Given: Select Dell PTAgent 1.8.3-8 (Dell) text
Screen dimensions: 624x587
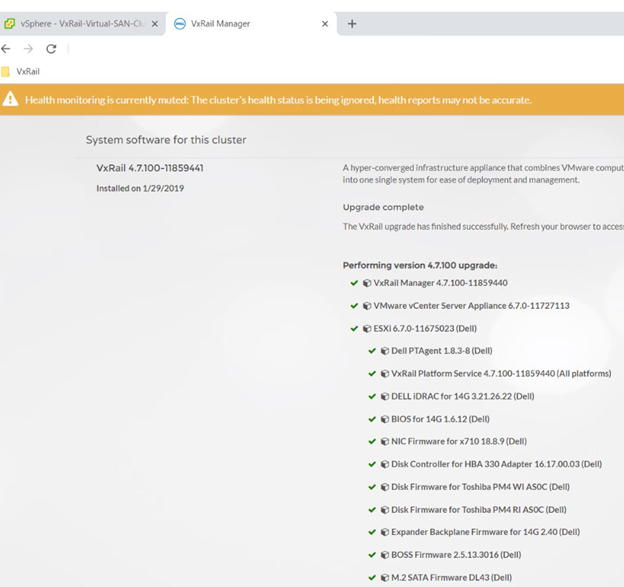Looking at the screenshot, I should pos(442,351).
